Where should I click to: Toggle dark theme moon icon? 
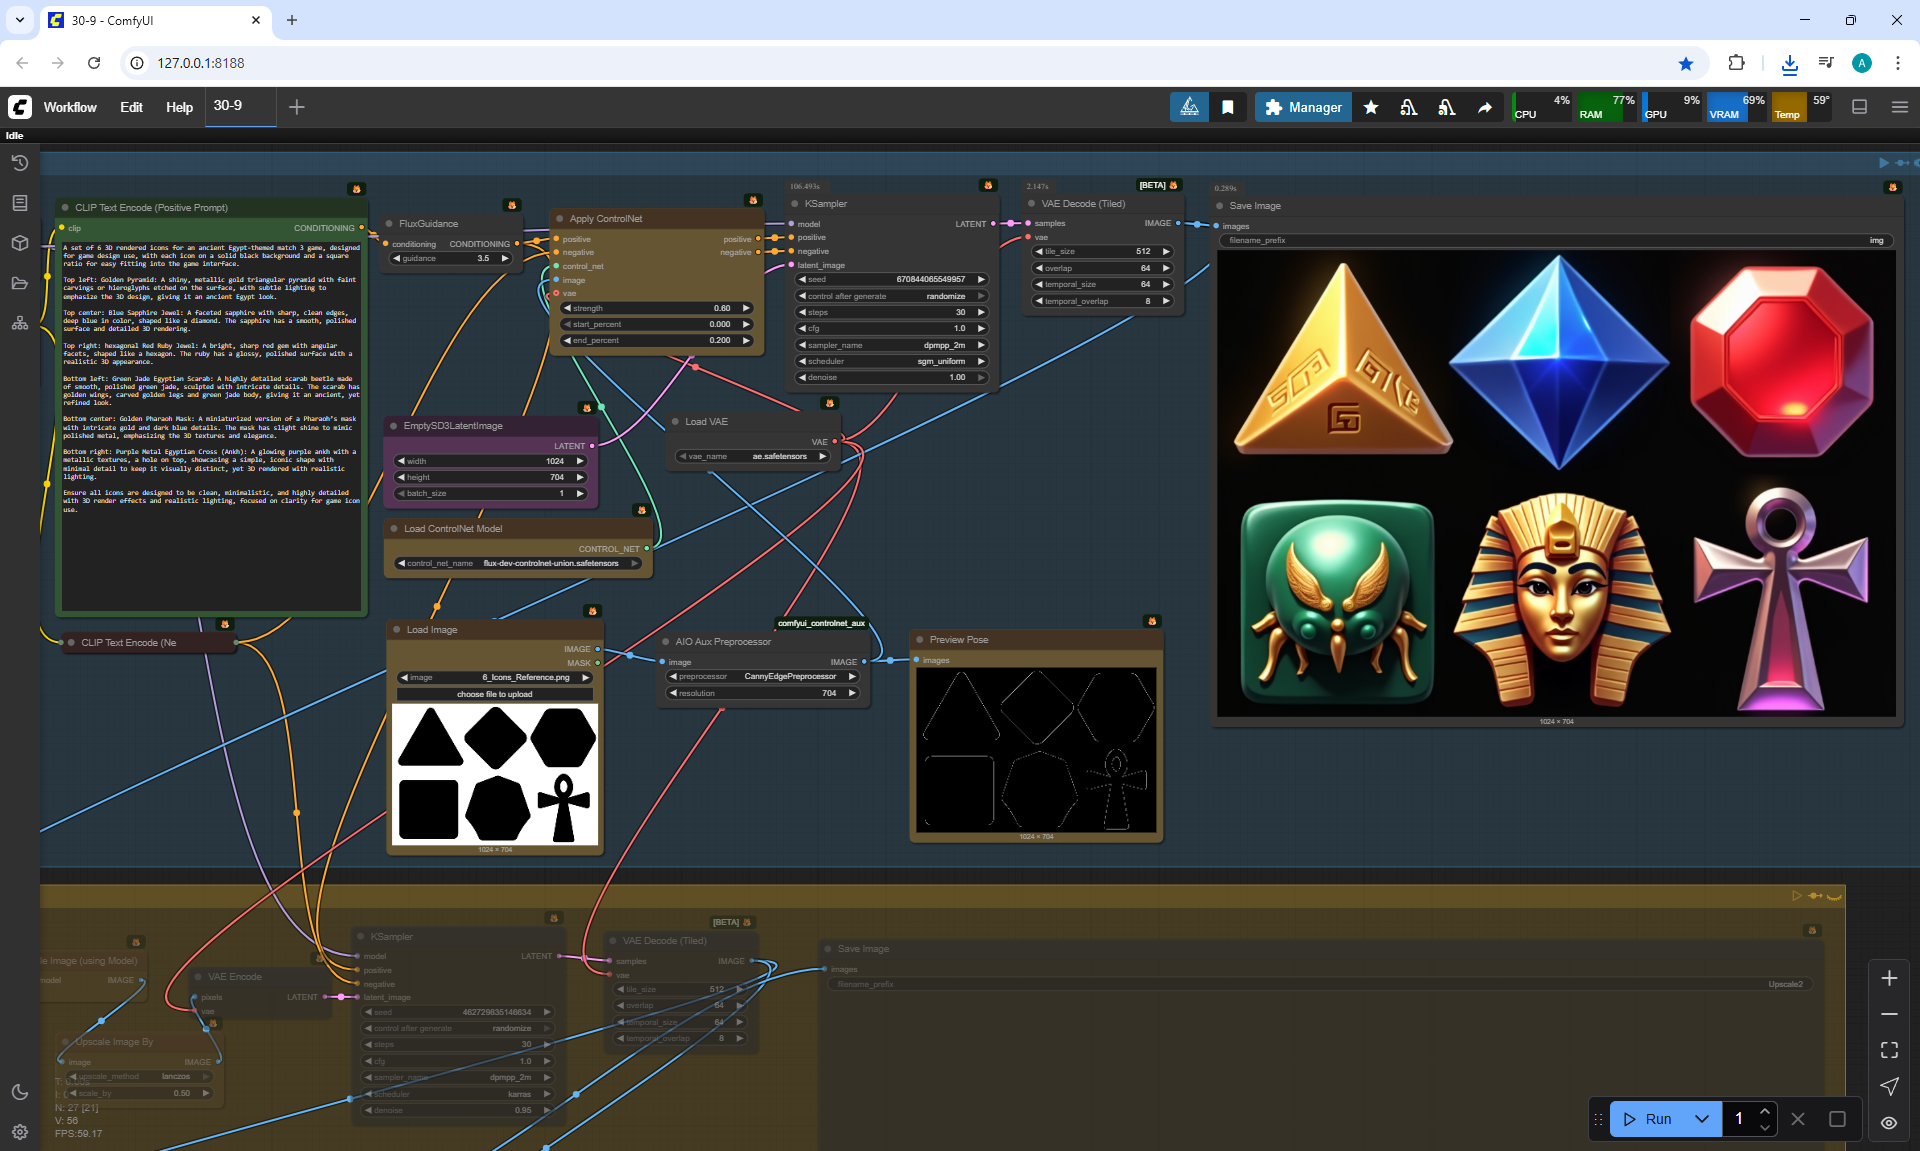pyautogui.click(x=19, y=1092)
